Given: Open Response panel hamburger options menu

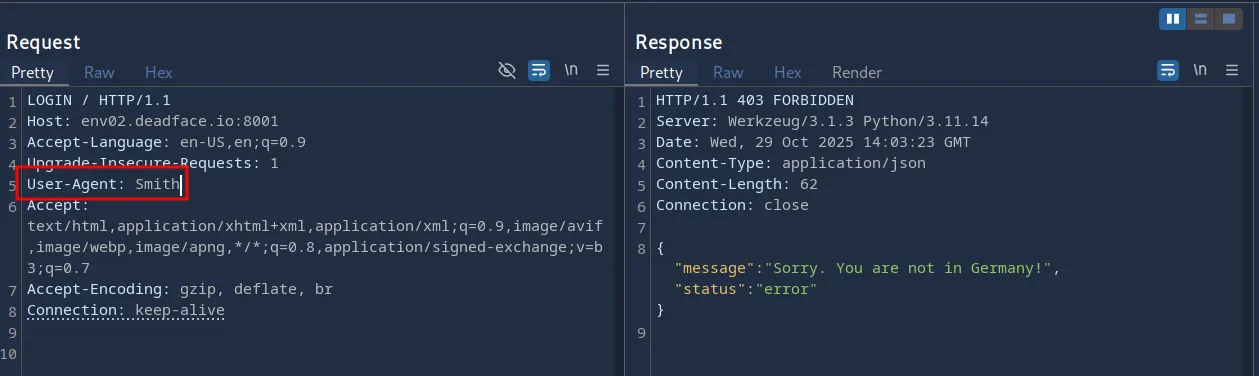Looking at the screenshot, I should pos(1232,70).
